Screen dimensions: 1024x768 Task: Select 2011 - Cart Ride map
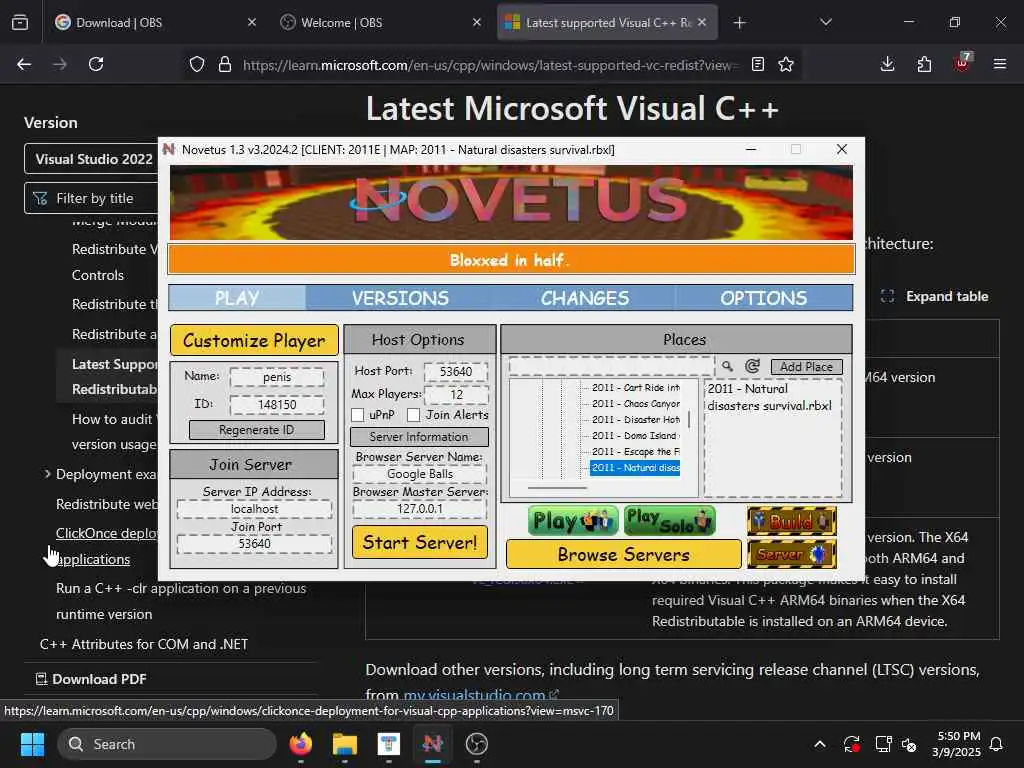coord(636,387)
